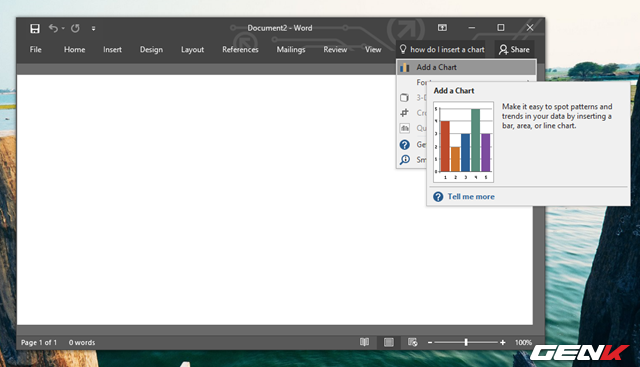Screen dimensions: 640x367
Task: Open the Customize Quick Access Toolbar dropdown
Action: tap(93, 28)
